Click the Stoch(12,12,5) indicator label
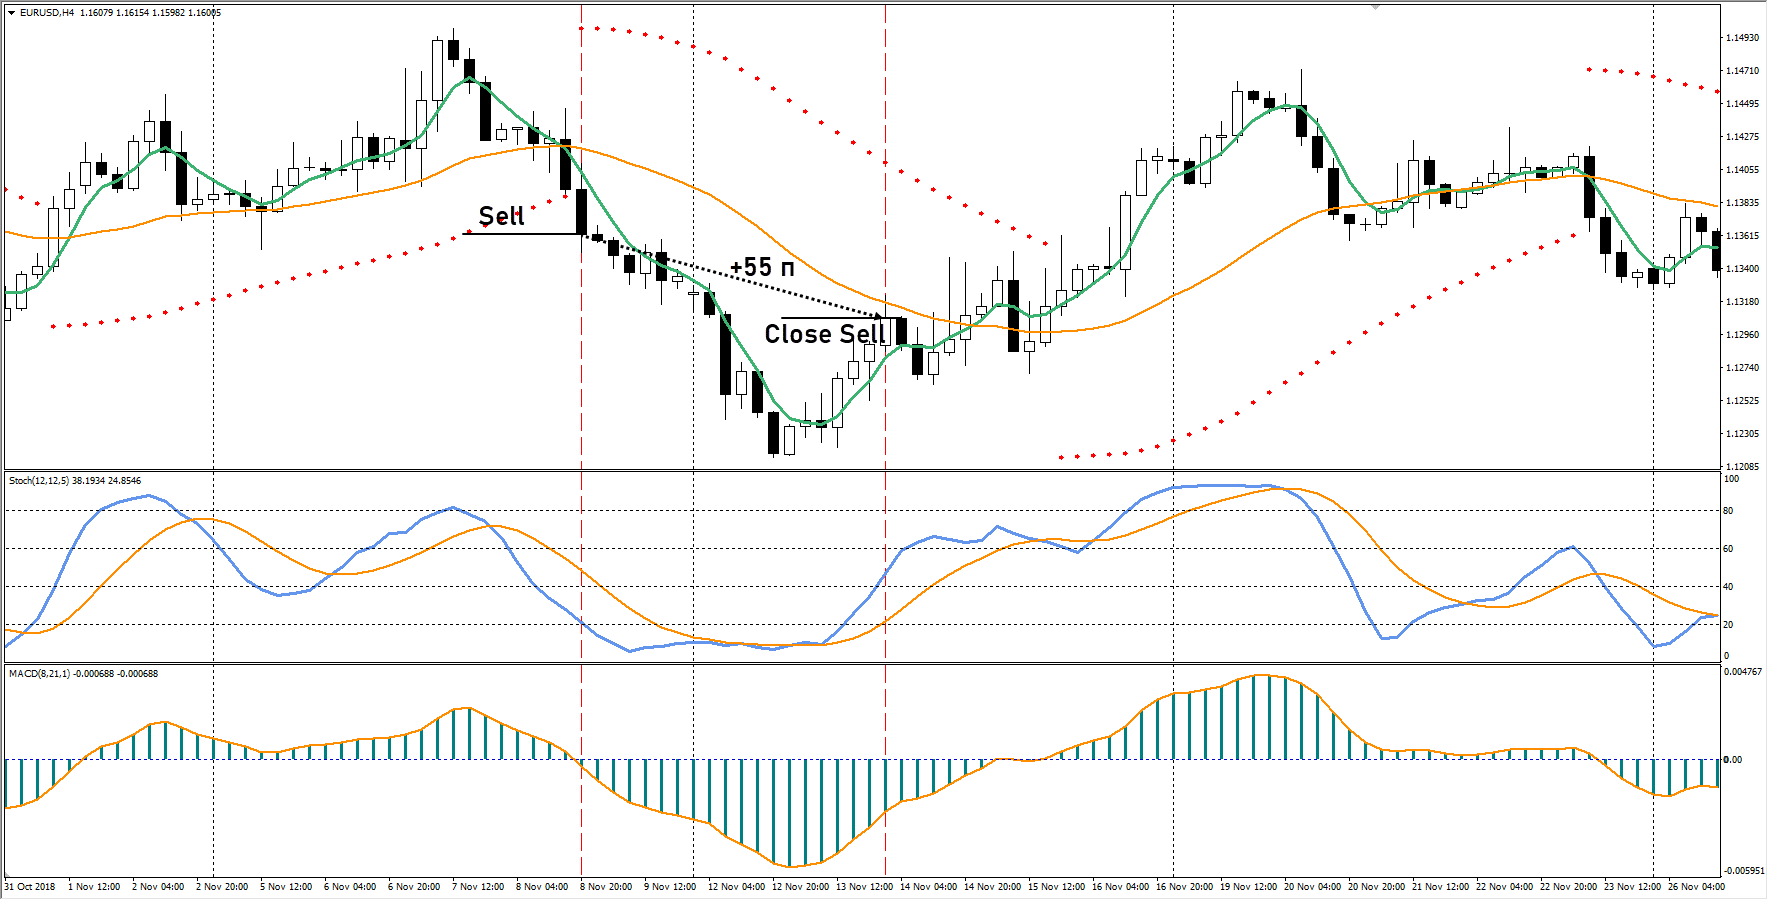Image resolution: width=1768 pixels, height=900 pixels. [x=39, y=481]
